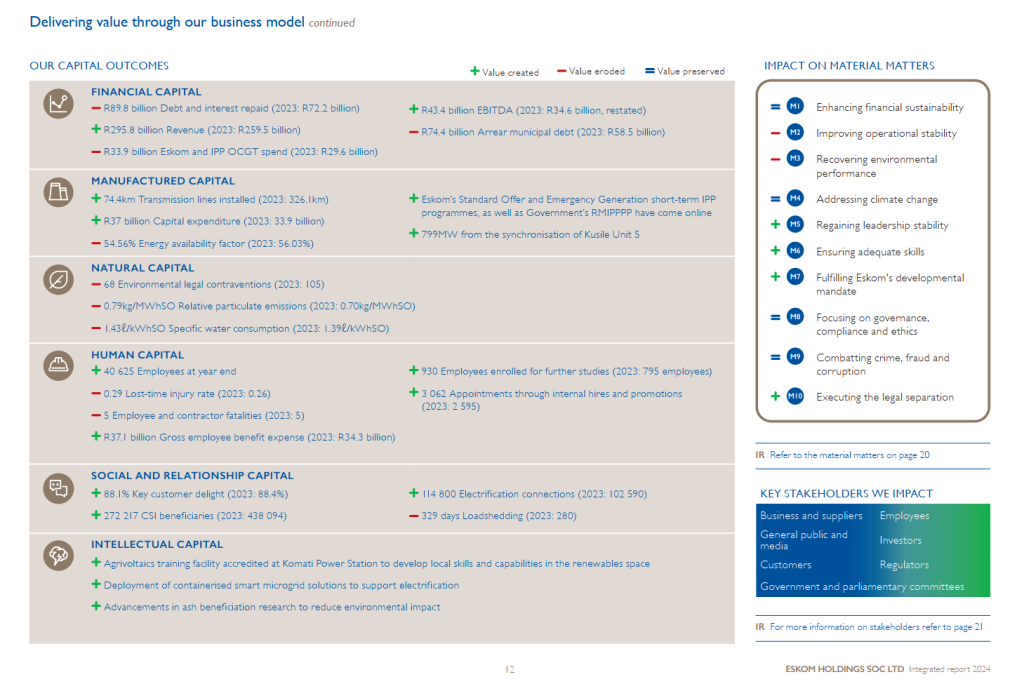Click the 'FINANCIAL CAPITAL' heading
Viewport: 1024px width, 684px height.
(146, 92)
